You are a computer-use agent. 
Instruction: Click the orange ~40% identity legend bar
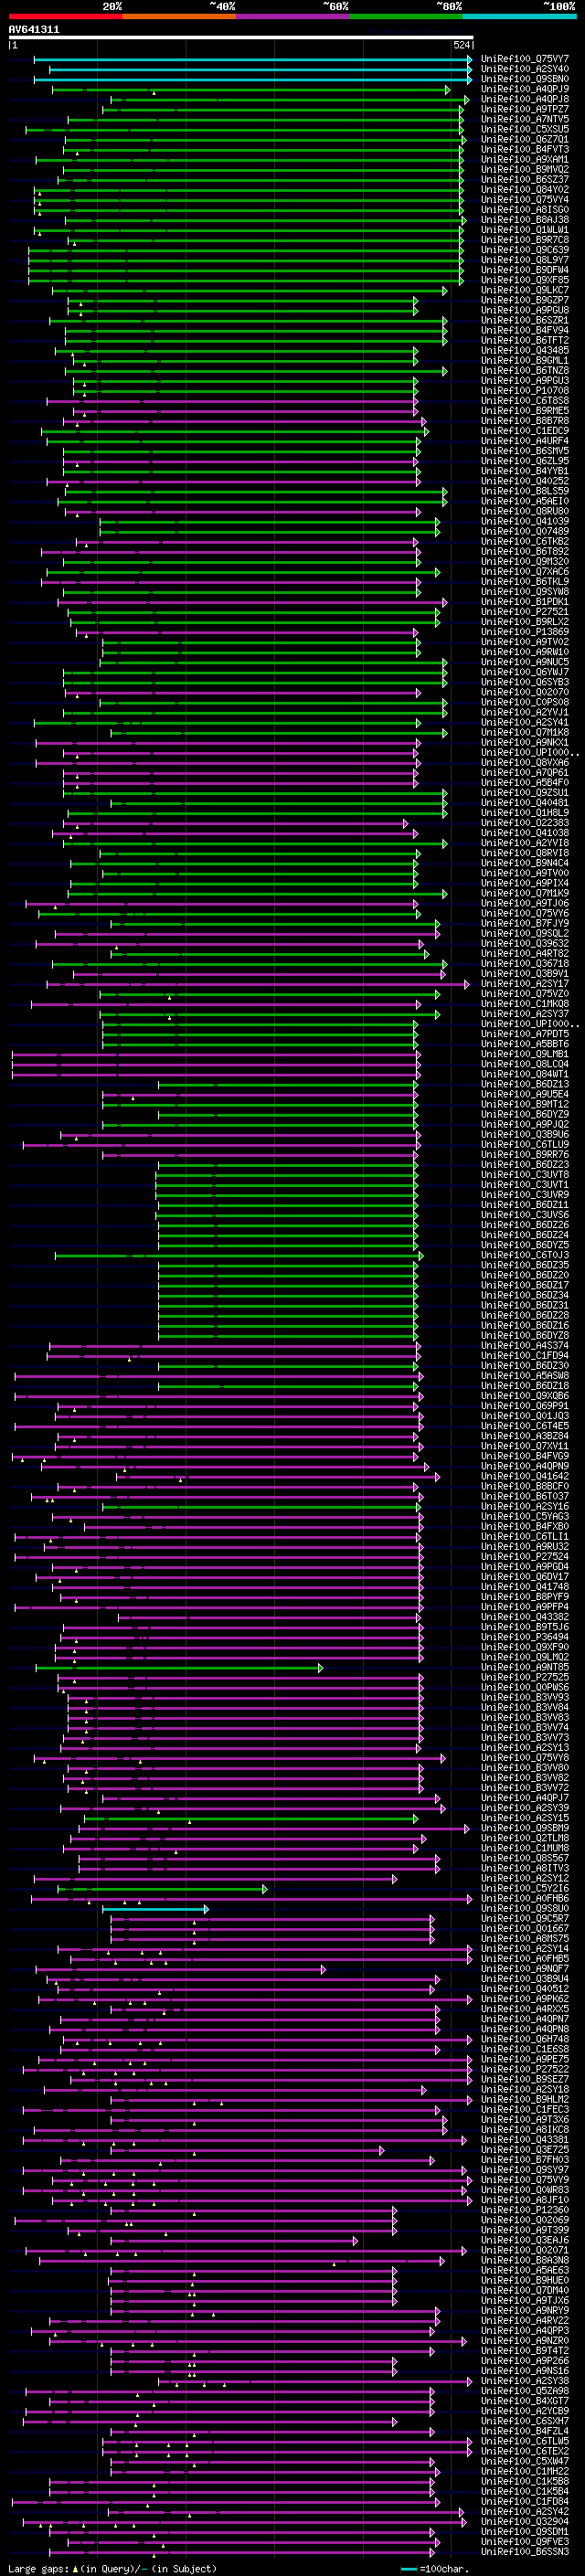(x=179, y=16)
